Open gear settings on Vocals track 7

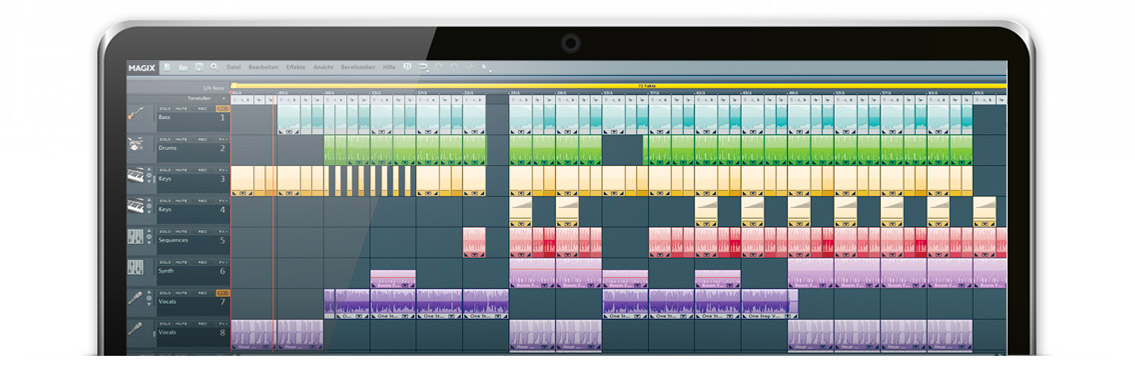click(149, 298)
